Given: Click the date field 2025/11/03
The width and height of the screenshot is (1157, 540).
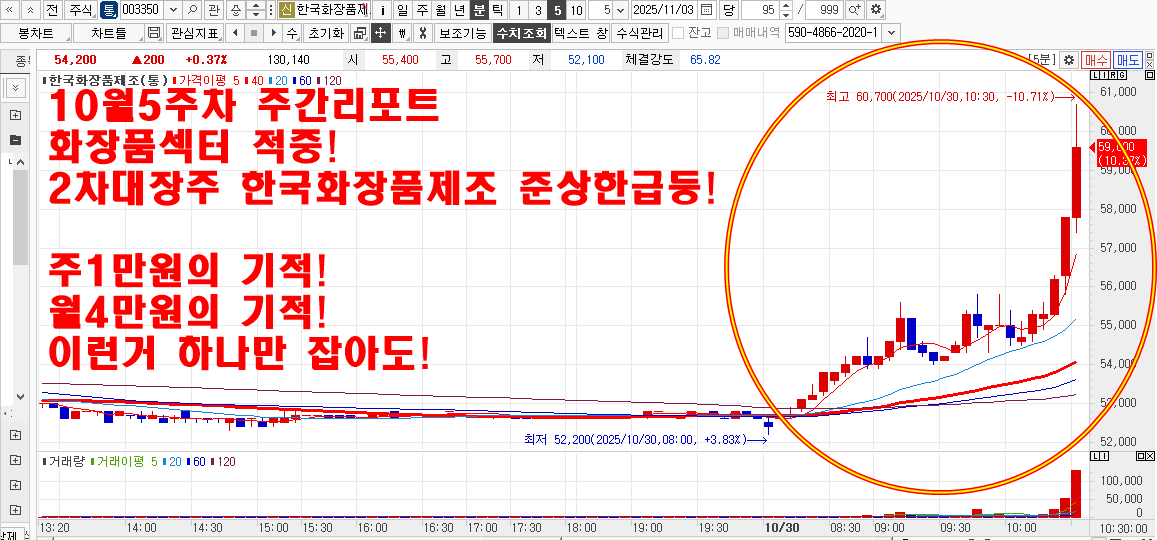Looking at the screenshot, I should coord(665,10).
